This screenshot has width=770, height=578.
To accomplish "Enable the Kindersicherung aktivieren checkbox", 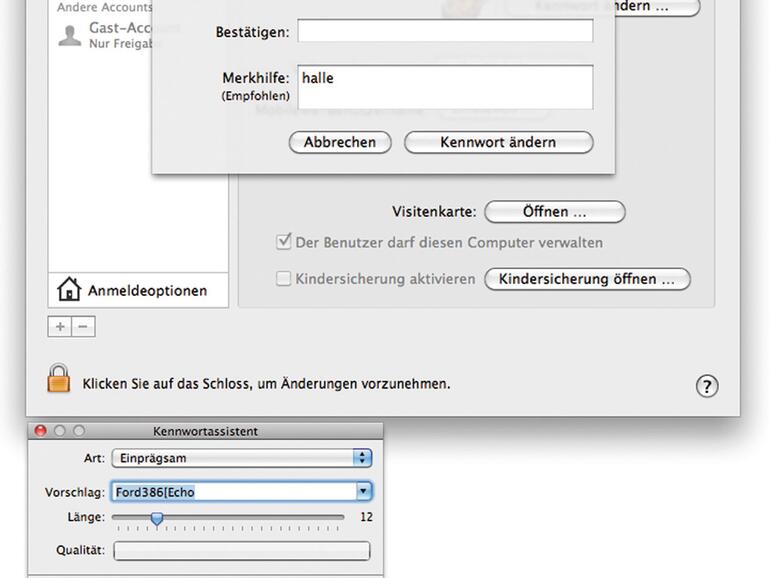I will pyautogui.click(x=283, y=278).
